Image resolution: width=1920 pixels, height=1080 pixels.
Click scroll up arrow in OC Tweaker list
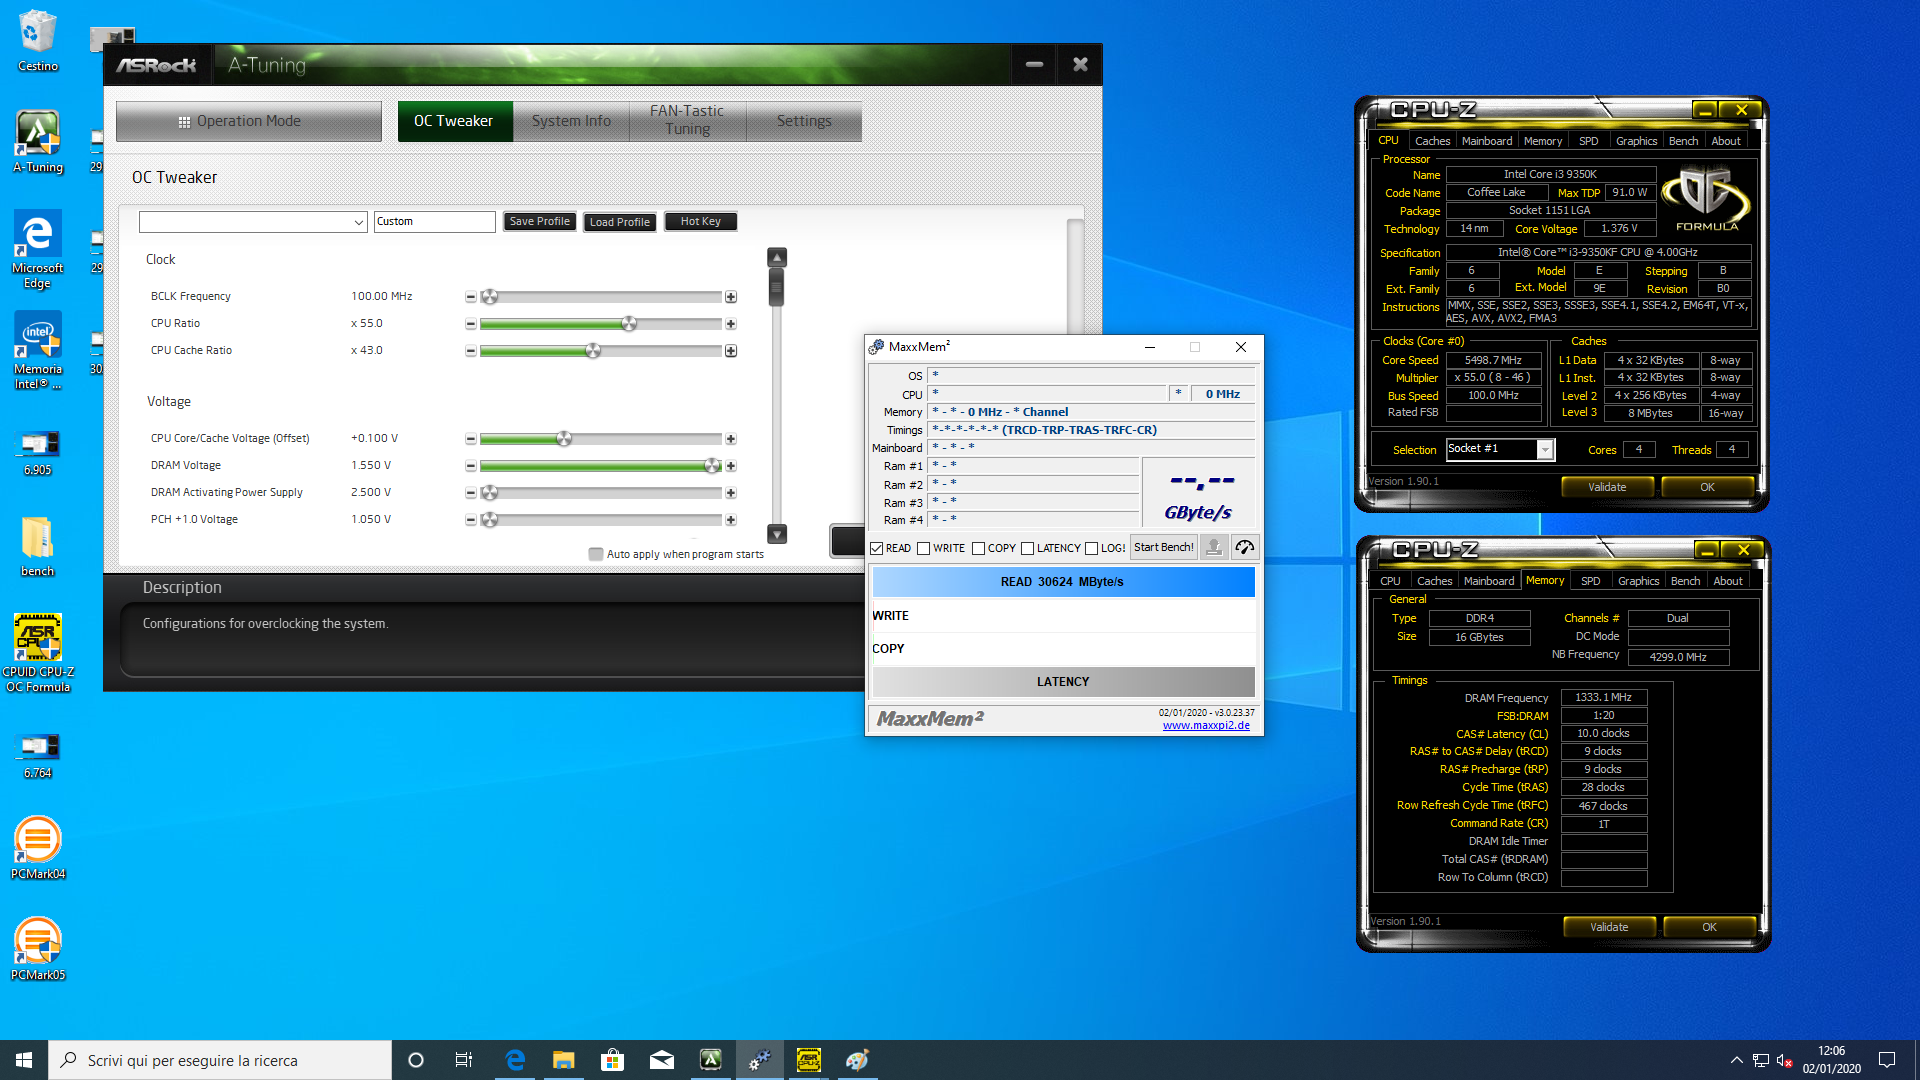tap(777, 258)
